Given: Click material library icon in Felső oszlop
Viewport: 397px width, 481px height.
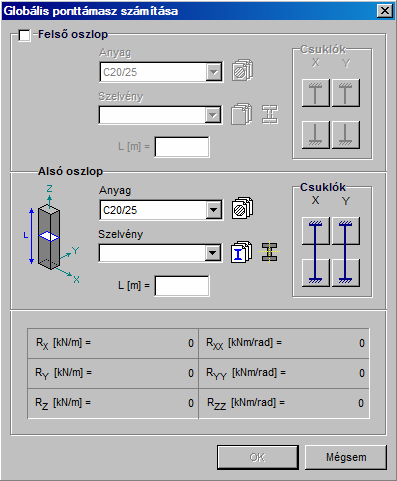Looking at the screenshot, I should (242, 71).
